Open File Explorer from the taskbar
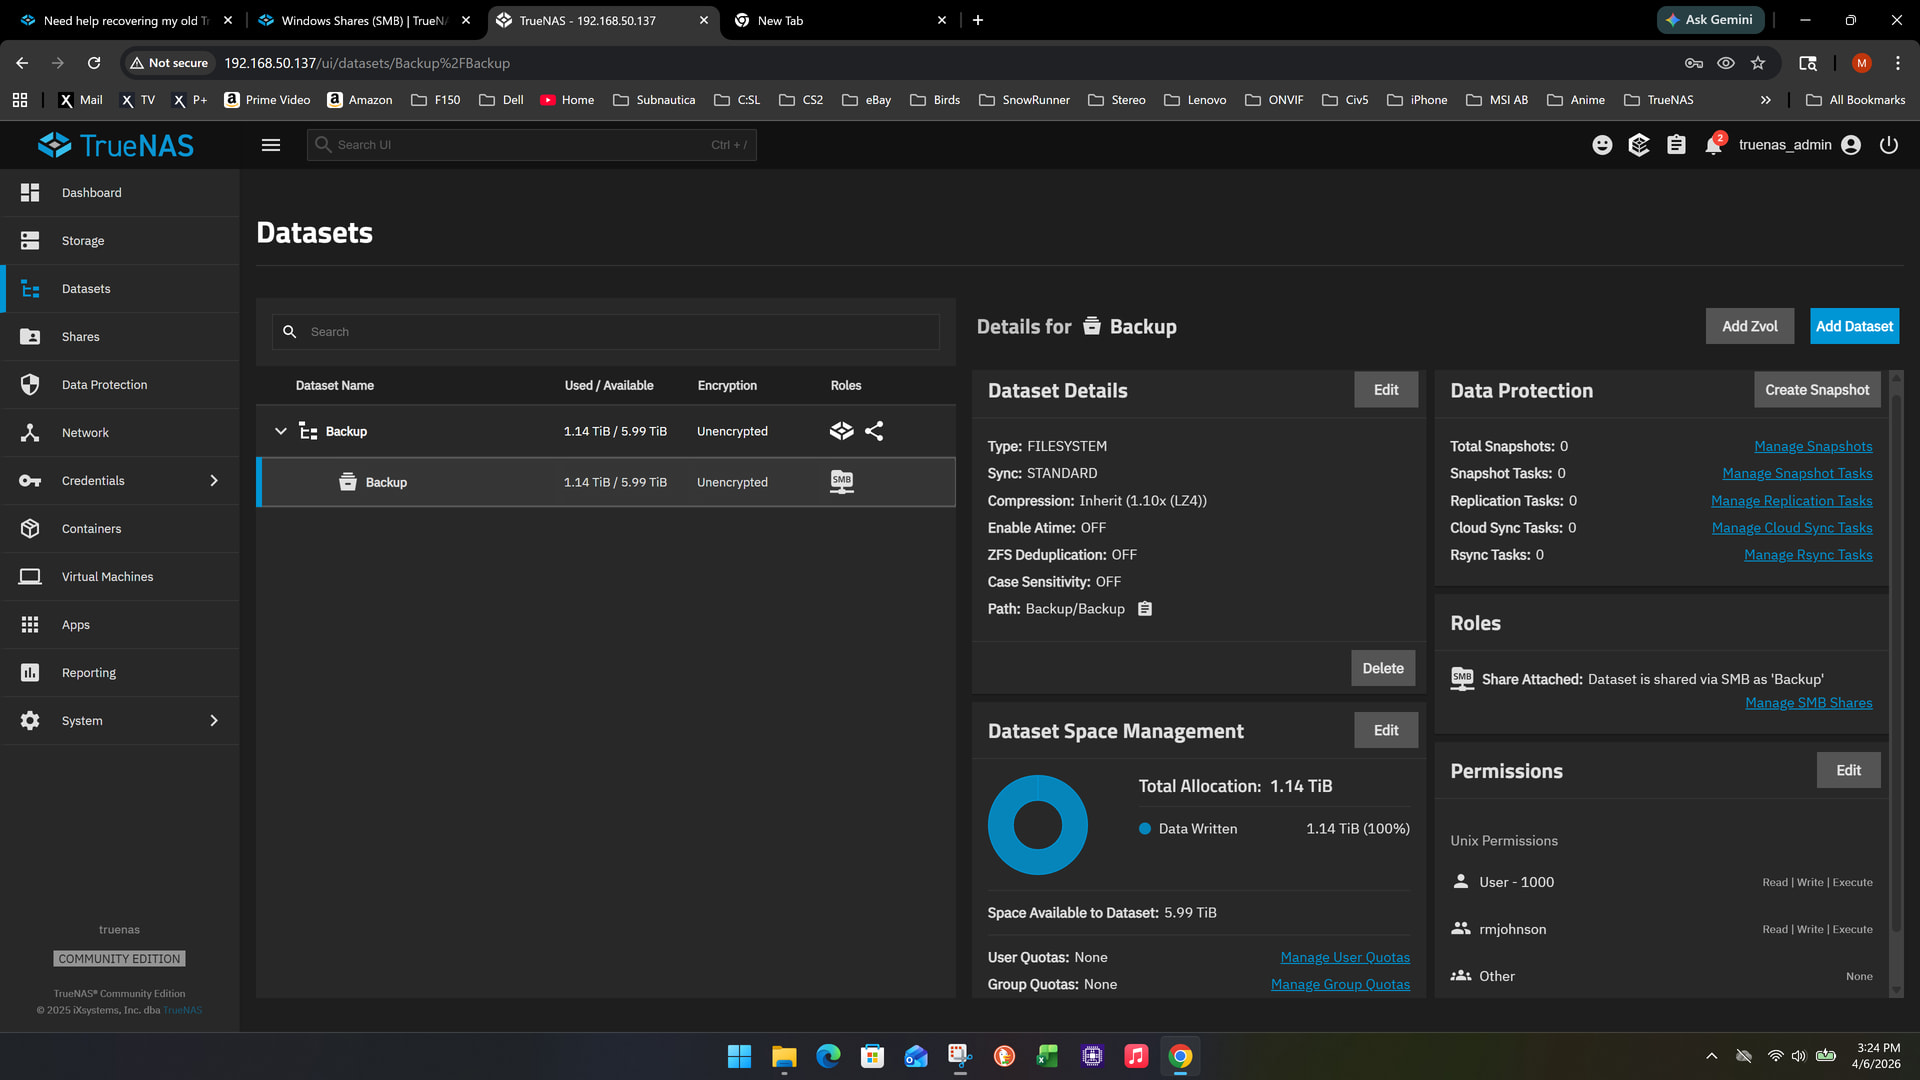The width and height of the screenshot is (1920, 1080). coord(784,1056)
